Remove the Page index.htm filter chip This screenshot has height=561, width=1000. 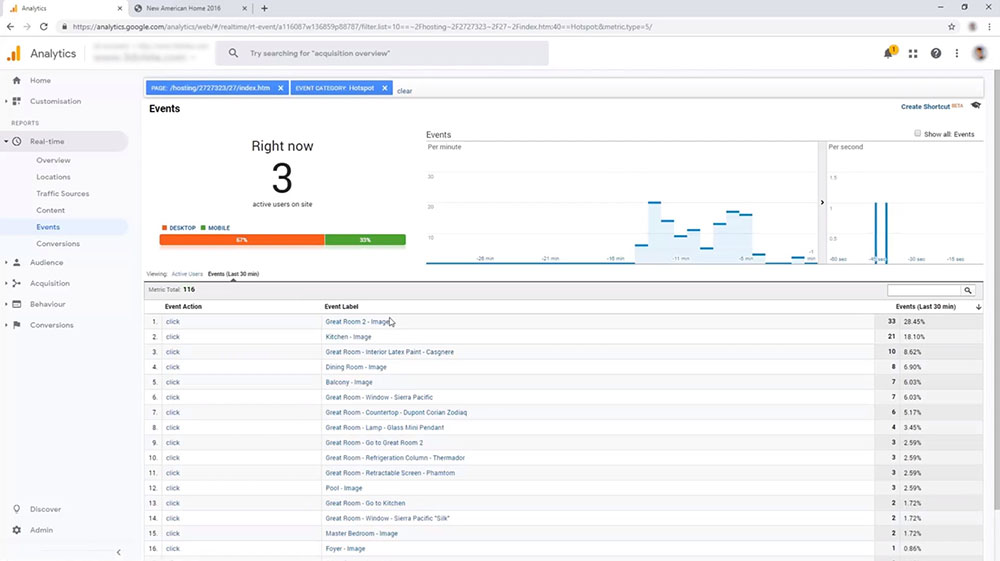[280, 88]
